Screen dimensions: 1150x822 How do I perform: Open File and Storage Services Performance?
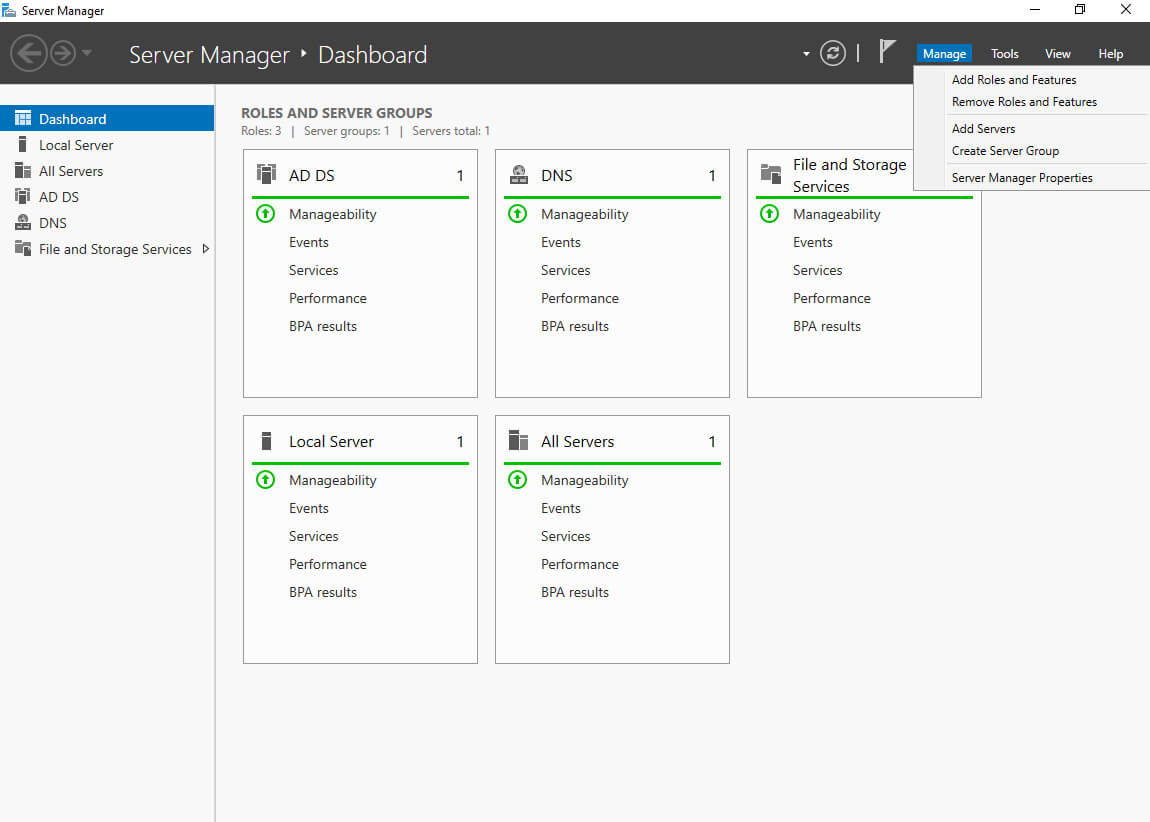tap(832, 298)
